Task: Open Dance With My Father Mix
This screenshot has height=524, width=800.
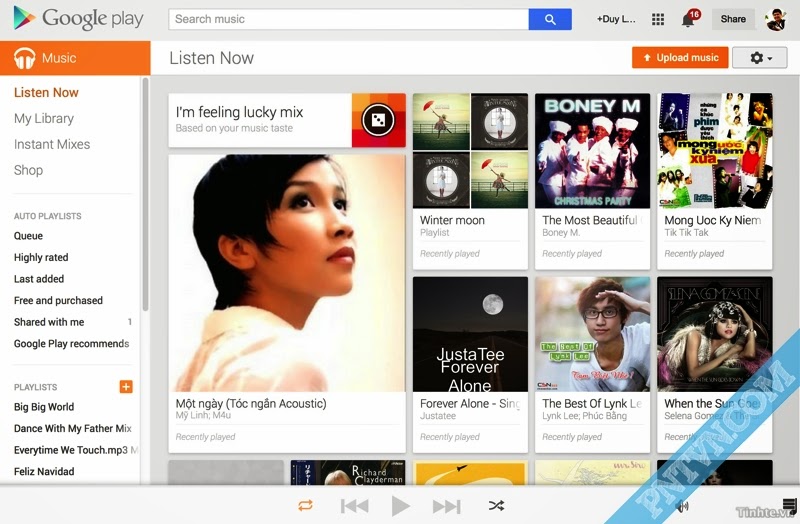Action: coord(73,428)
